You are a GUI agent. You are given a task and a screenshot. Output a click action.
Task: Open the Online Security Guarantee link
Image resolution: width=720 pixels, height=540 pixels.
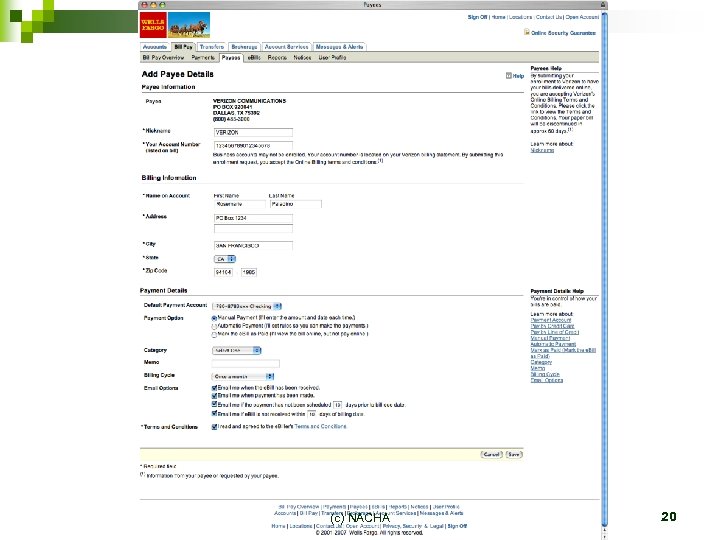coord(563,33)
